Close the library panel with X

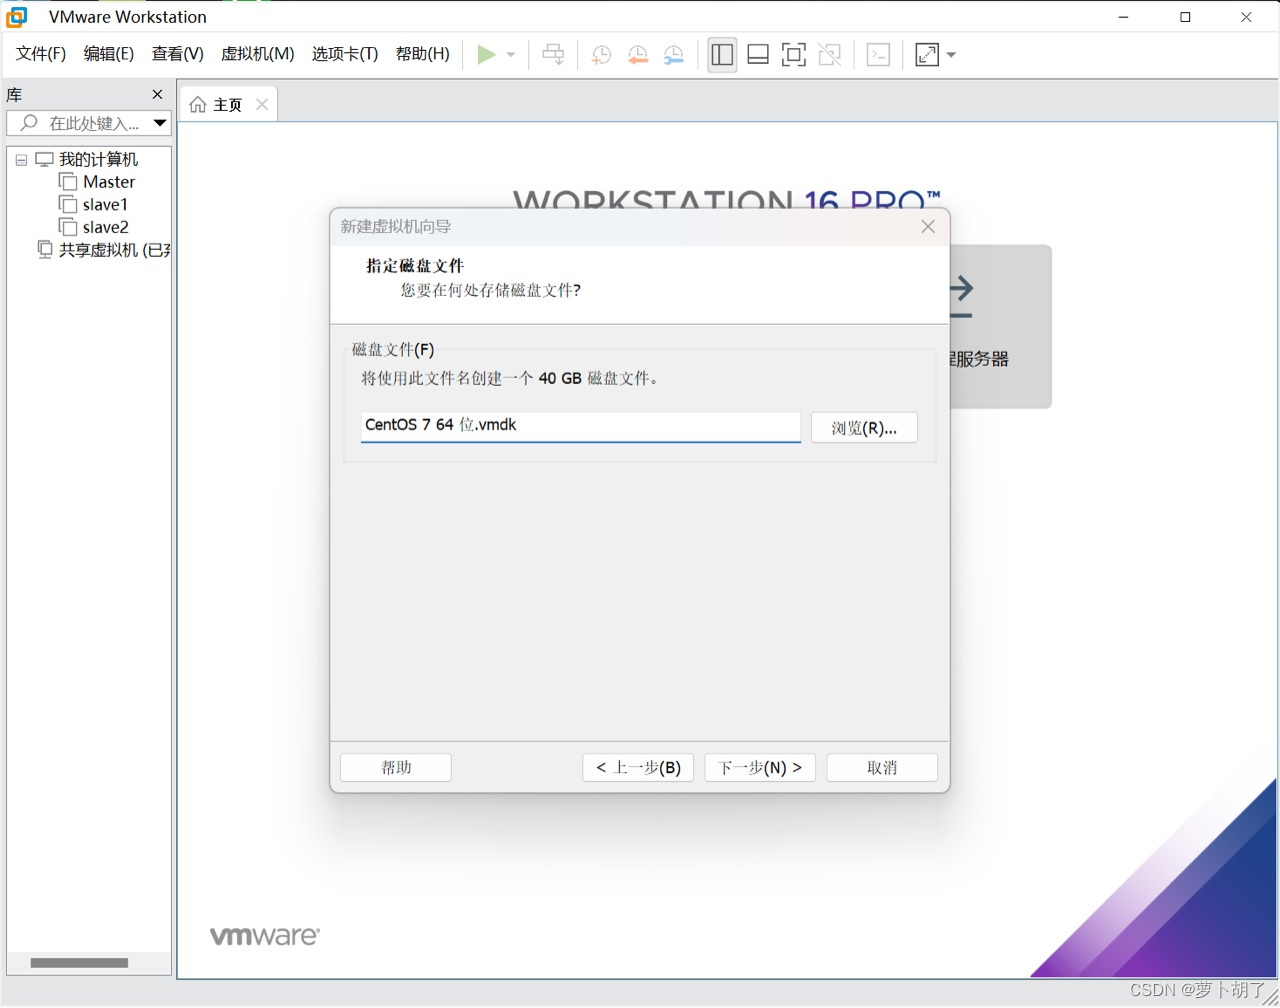pyautogui.click(x=157, y=94)
